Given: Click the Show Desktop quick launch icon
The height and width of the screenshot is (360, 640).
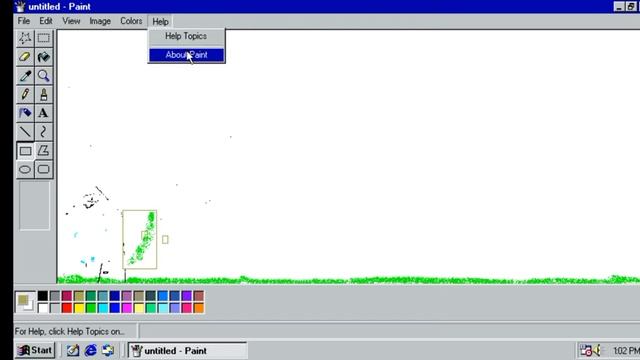Looking at the screenshot, I should pyautogui.click(x=73, y=350).
